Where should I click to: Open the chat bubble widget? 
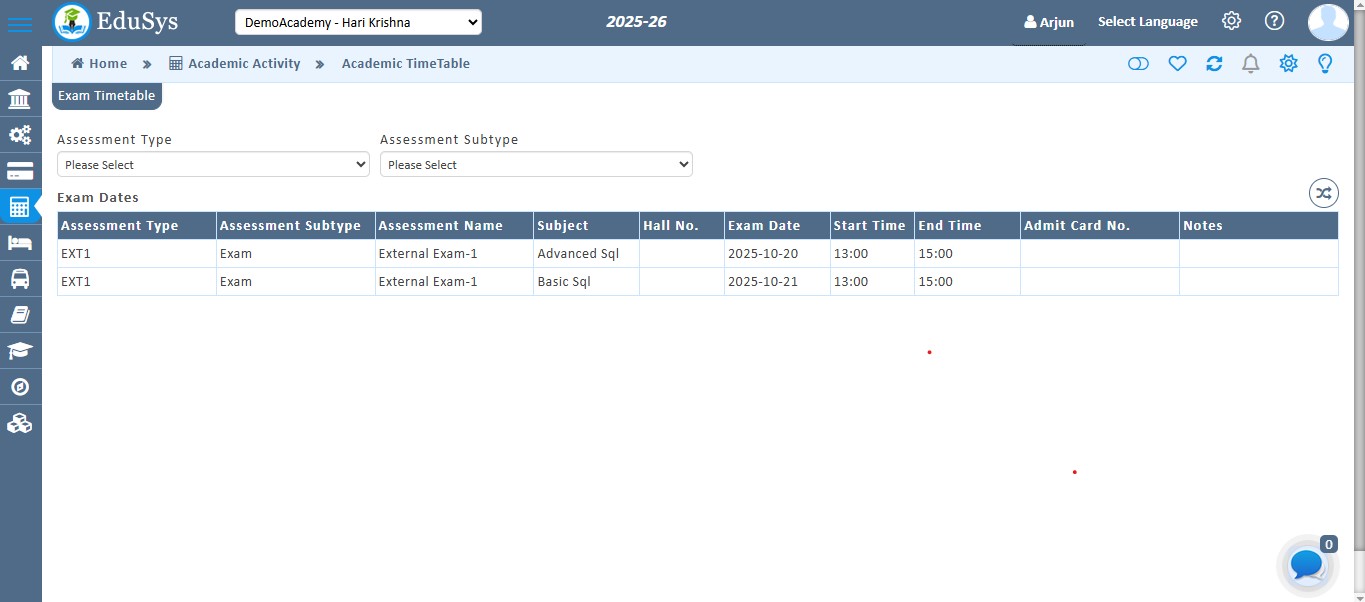[x=1307, y=565]
